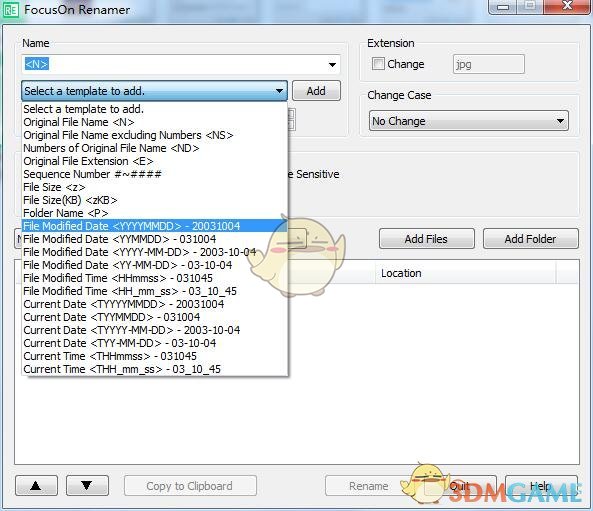Choose 'Select a template to add.' list entry
This screenshot has height=511, width=593.
pyautogui.click(x=154, y=109)
